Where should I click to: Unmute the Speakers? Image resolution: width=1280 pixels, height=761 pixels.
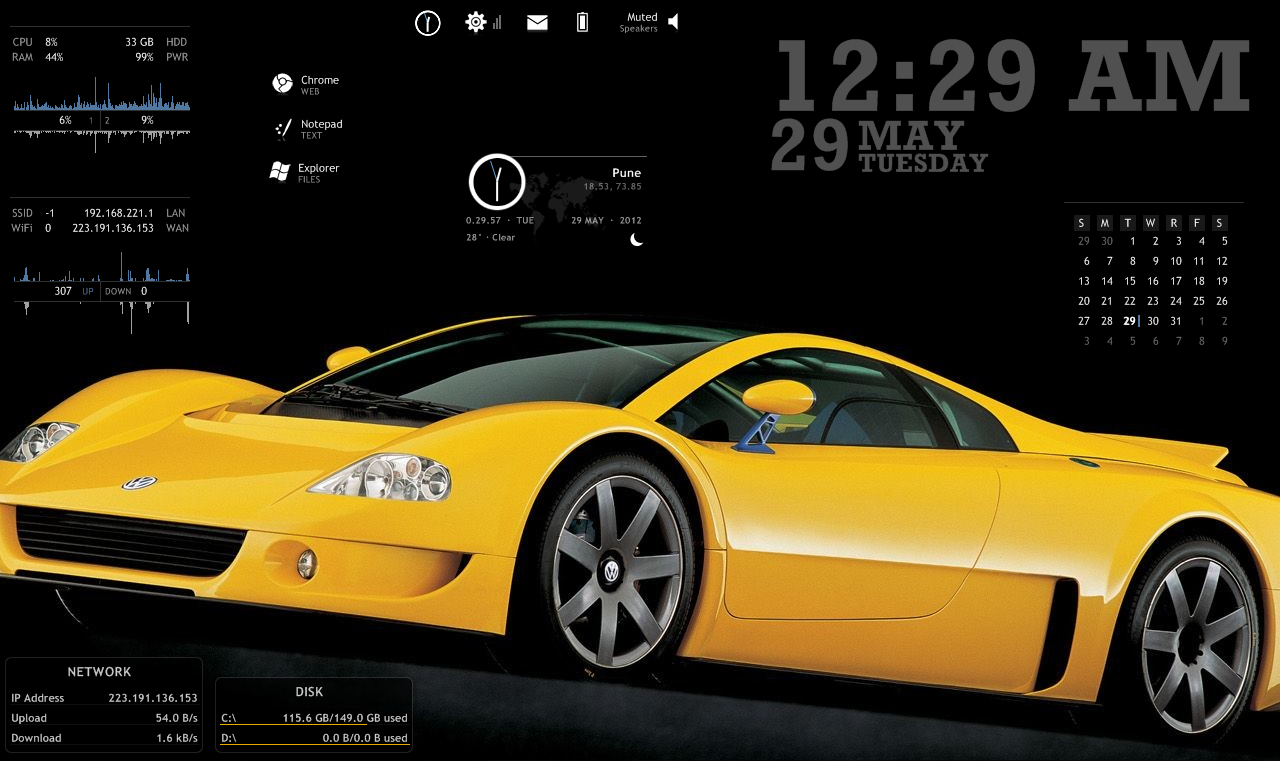(673, 21)
